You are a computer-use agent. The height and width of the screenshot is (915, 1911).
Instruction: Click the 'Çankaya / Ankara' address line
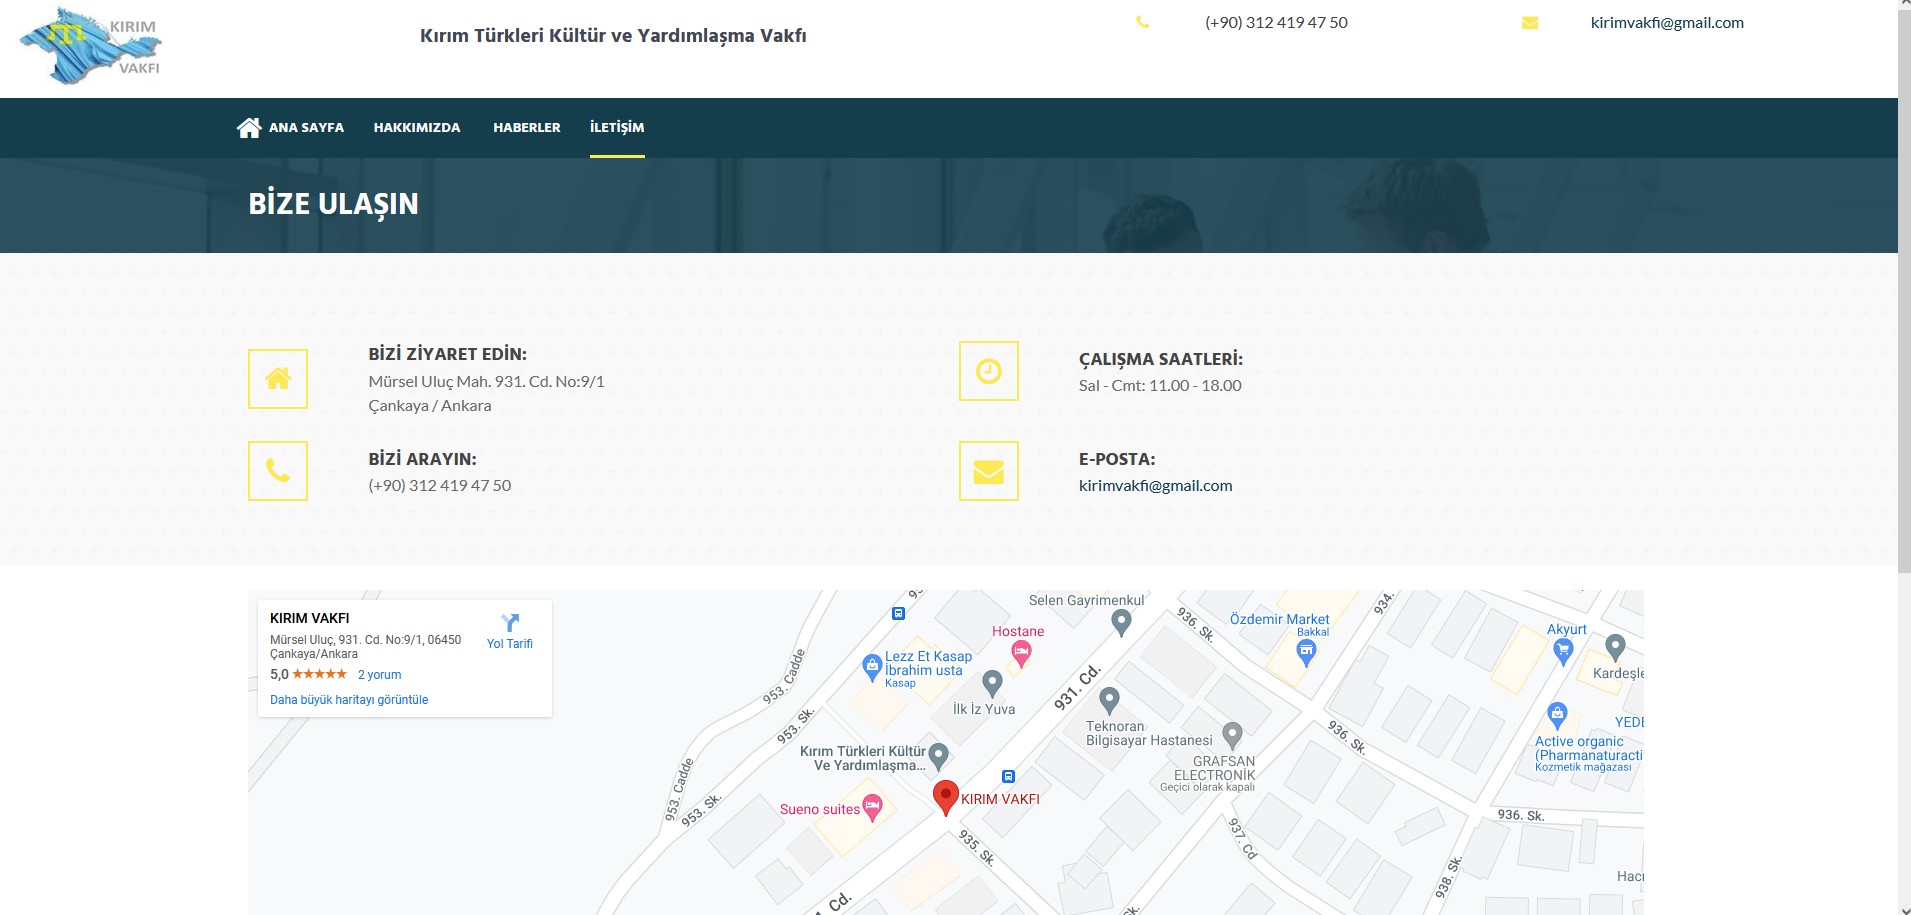430,405
